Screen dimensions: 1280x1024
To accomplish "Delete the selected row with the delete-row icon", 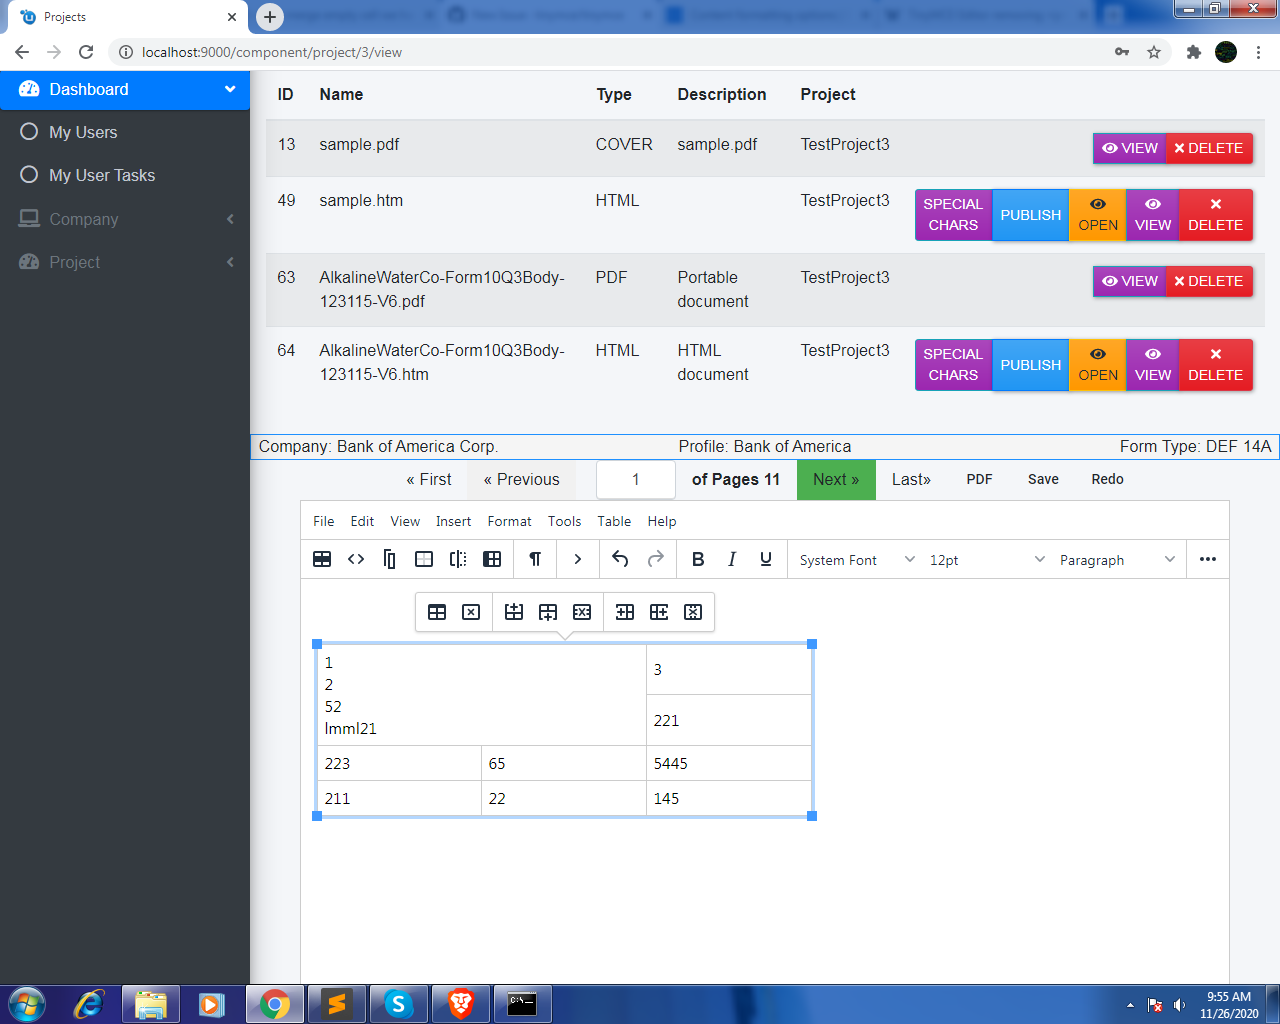I will click(x=581, y=611).
